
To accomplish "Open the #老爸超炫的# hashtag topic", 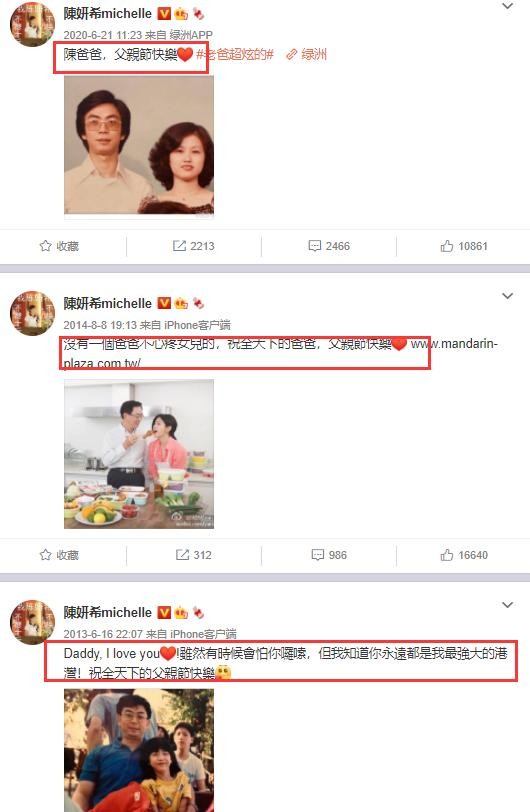I will pos(235,54).
